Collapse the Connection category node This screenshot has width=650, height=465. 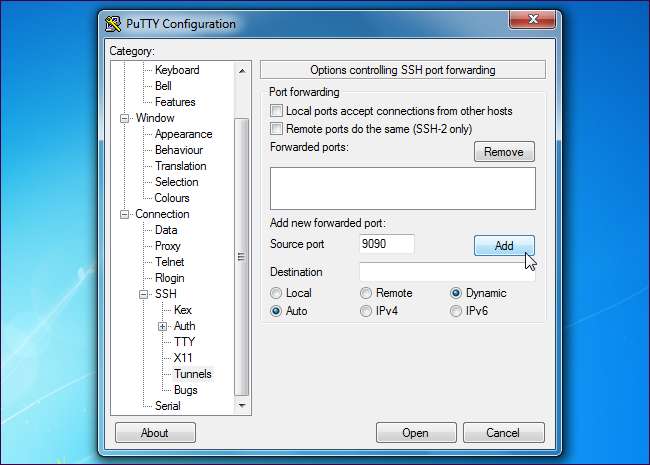coord(125,214)
